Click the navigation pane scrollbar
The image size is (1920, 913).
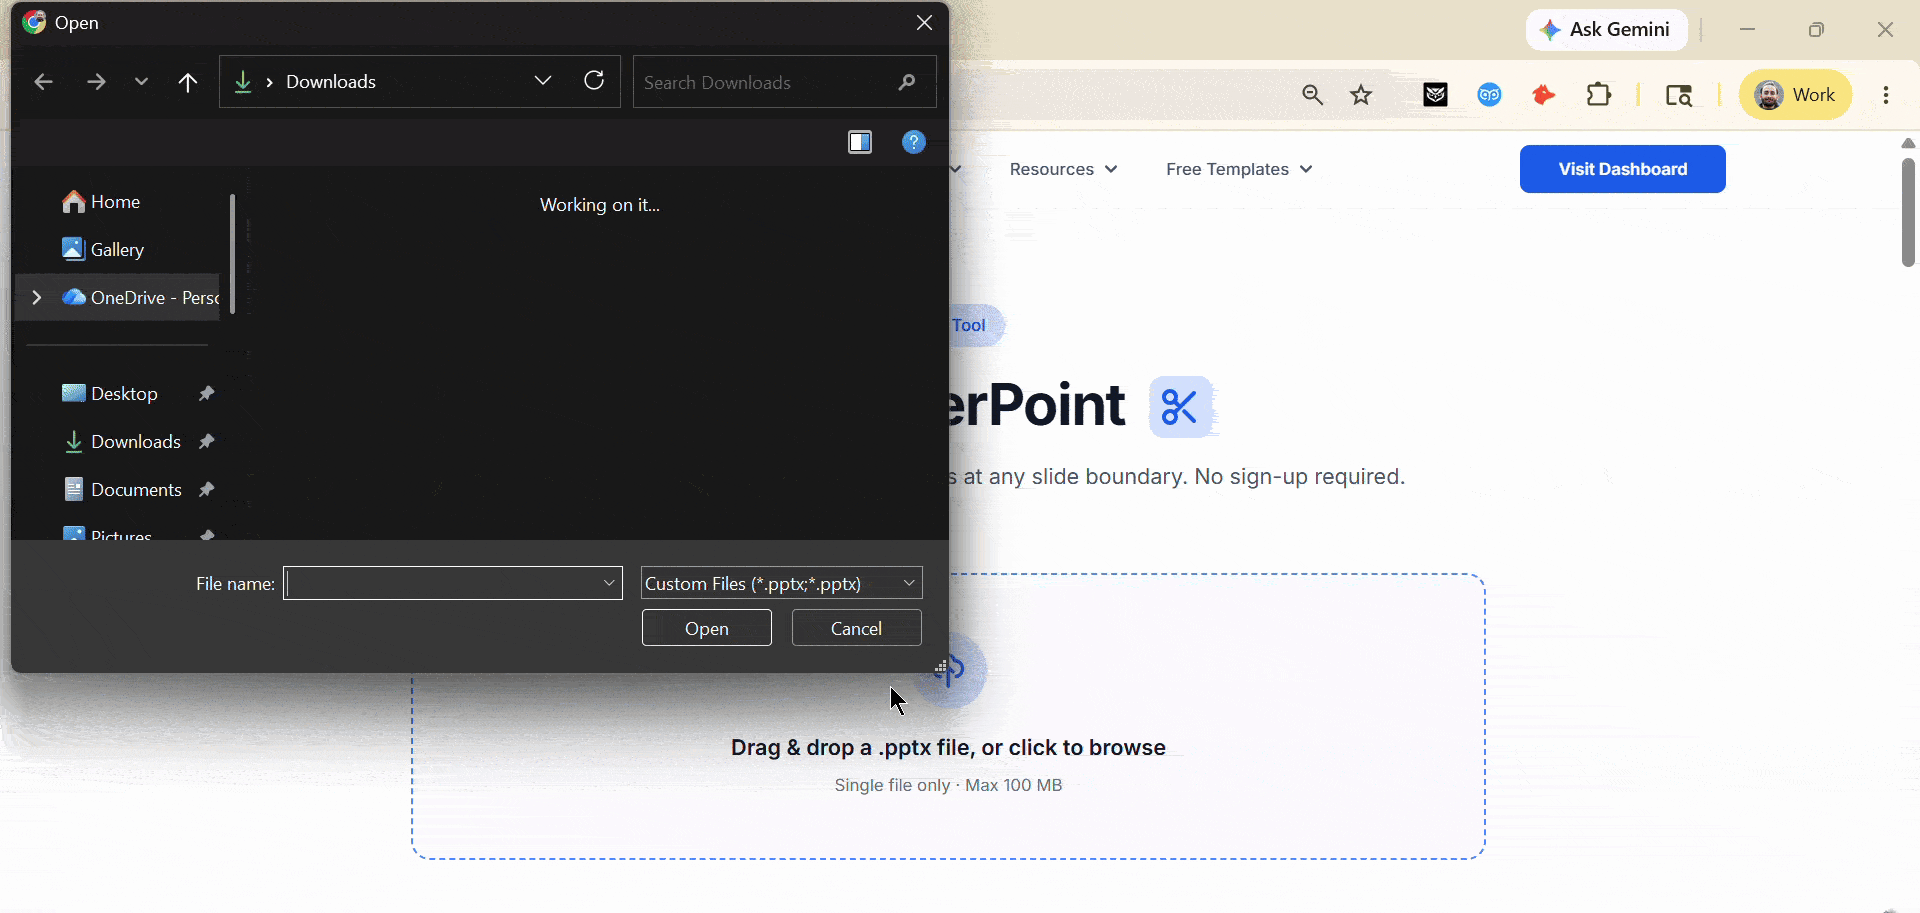click(x=232, y=254)
